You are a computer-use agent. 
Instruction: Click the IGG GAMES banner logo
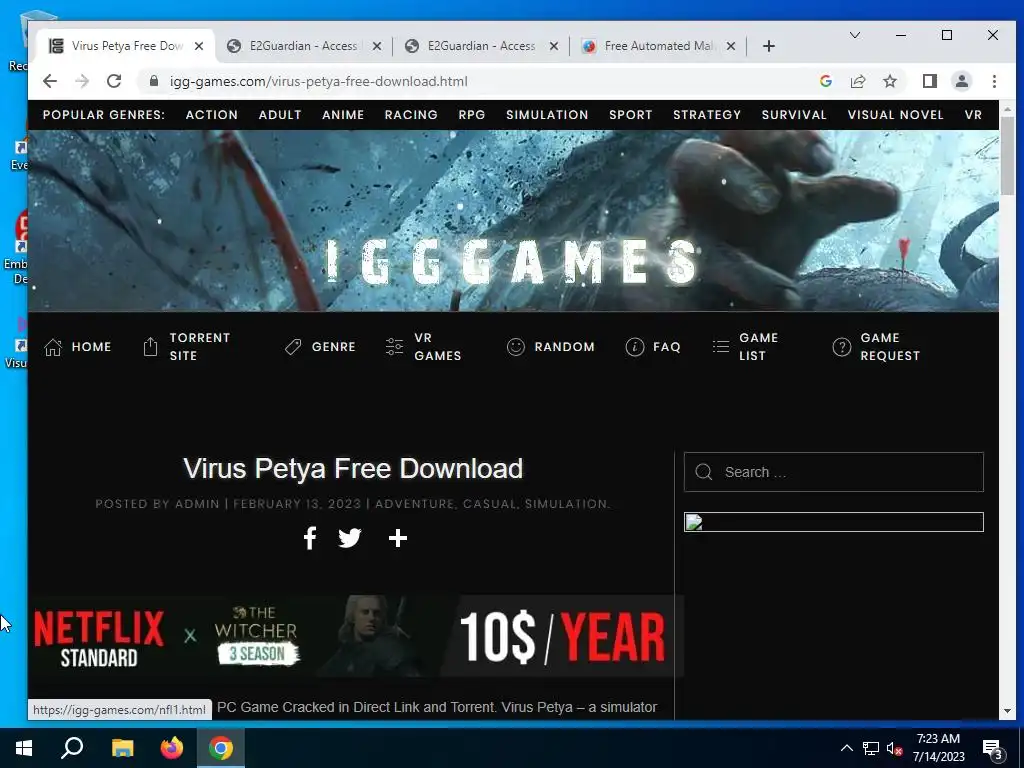click(513, 261)
